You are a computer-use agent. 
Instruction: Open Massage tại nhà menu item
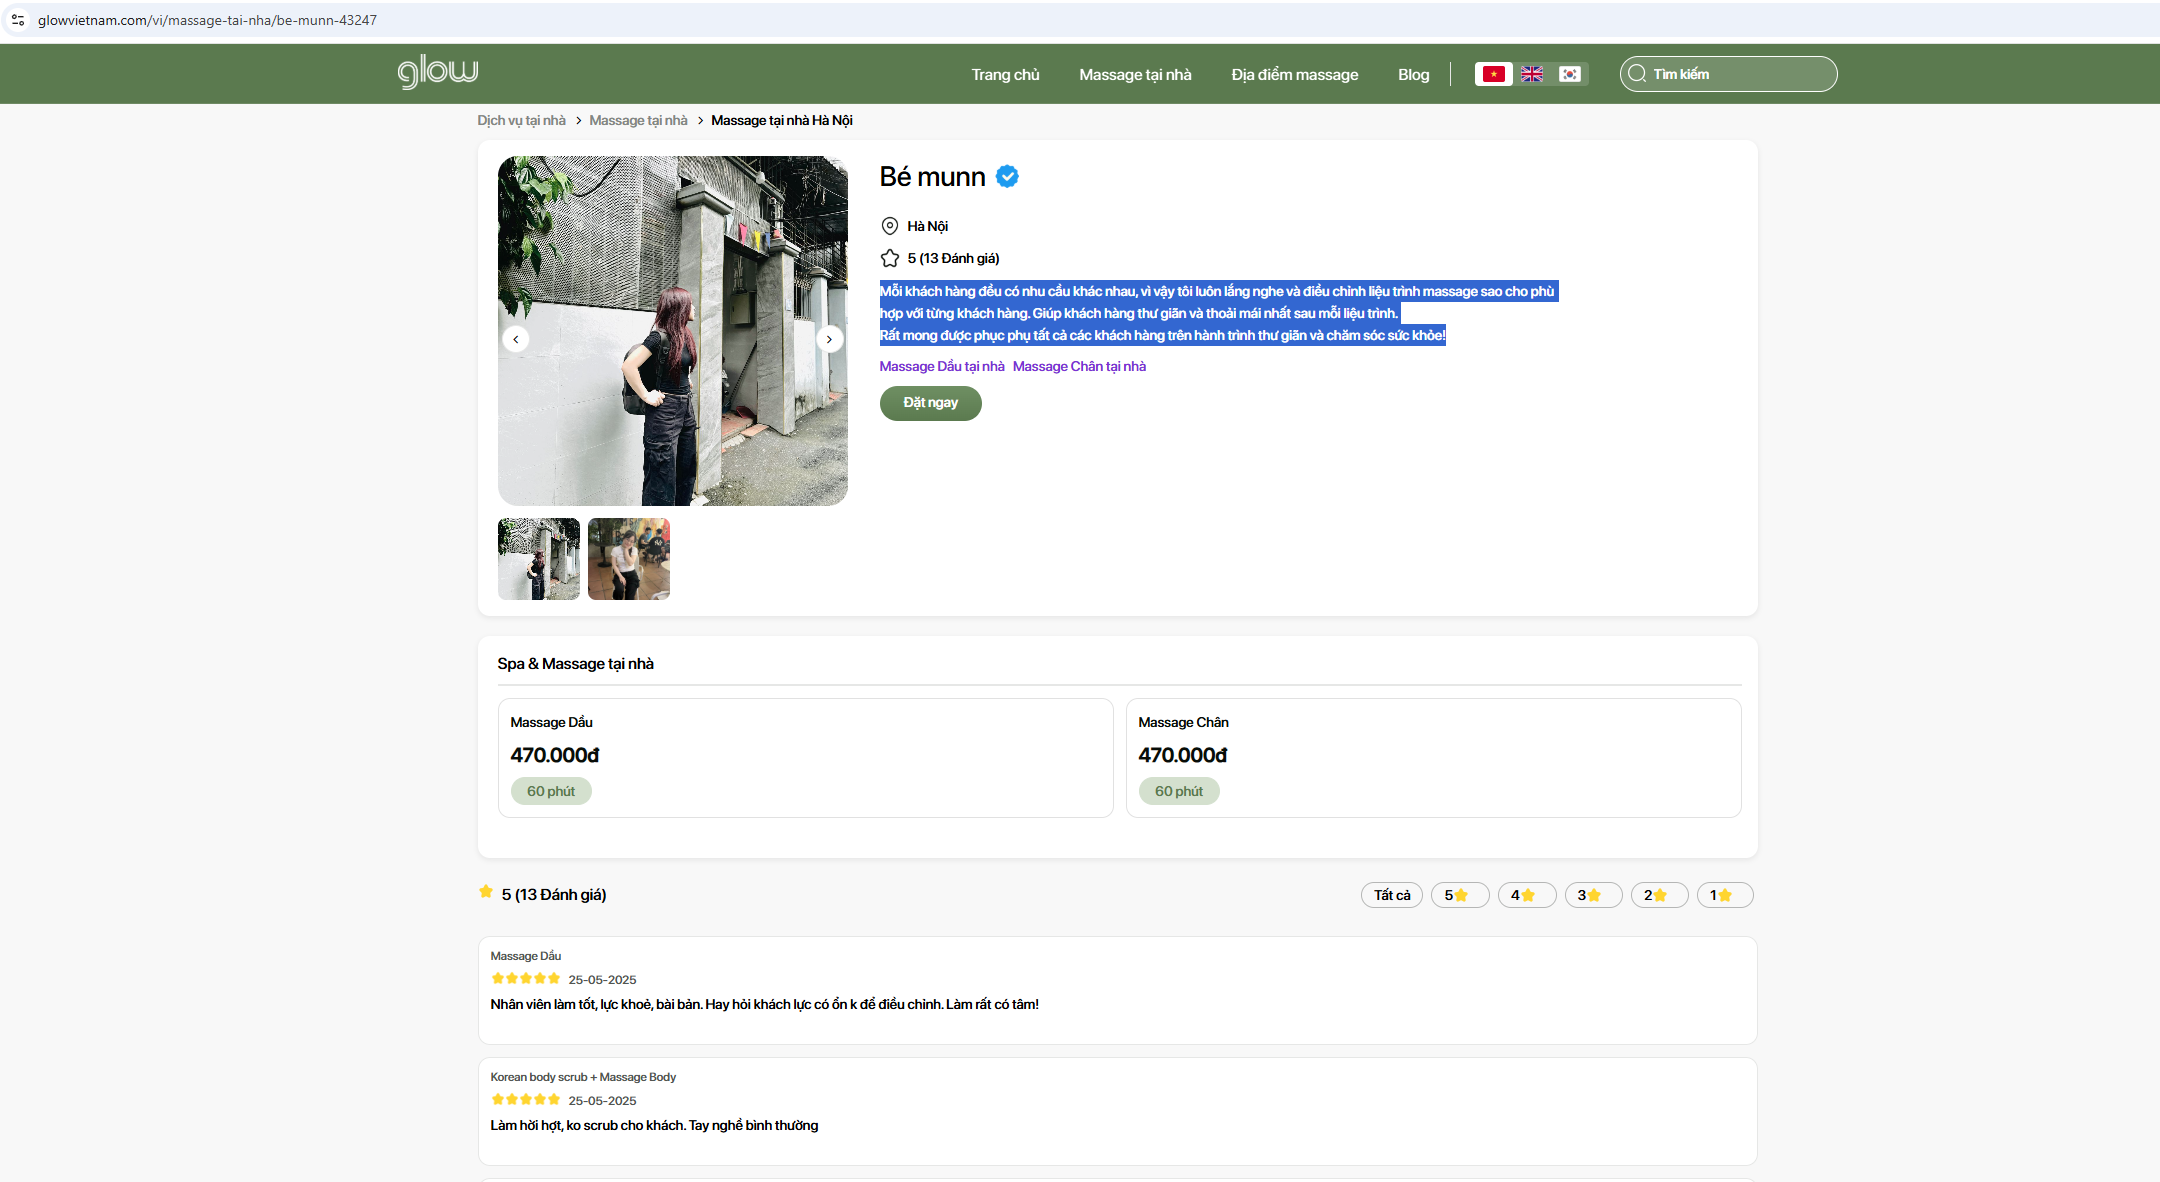pyautogui.click(x=1135, y=75)
